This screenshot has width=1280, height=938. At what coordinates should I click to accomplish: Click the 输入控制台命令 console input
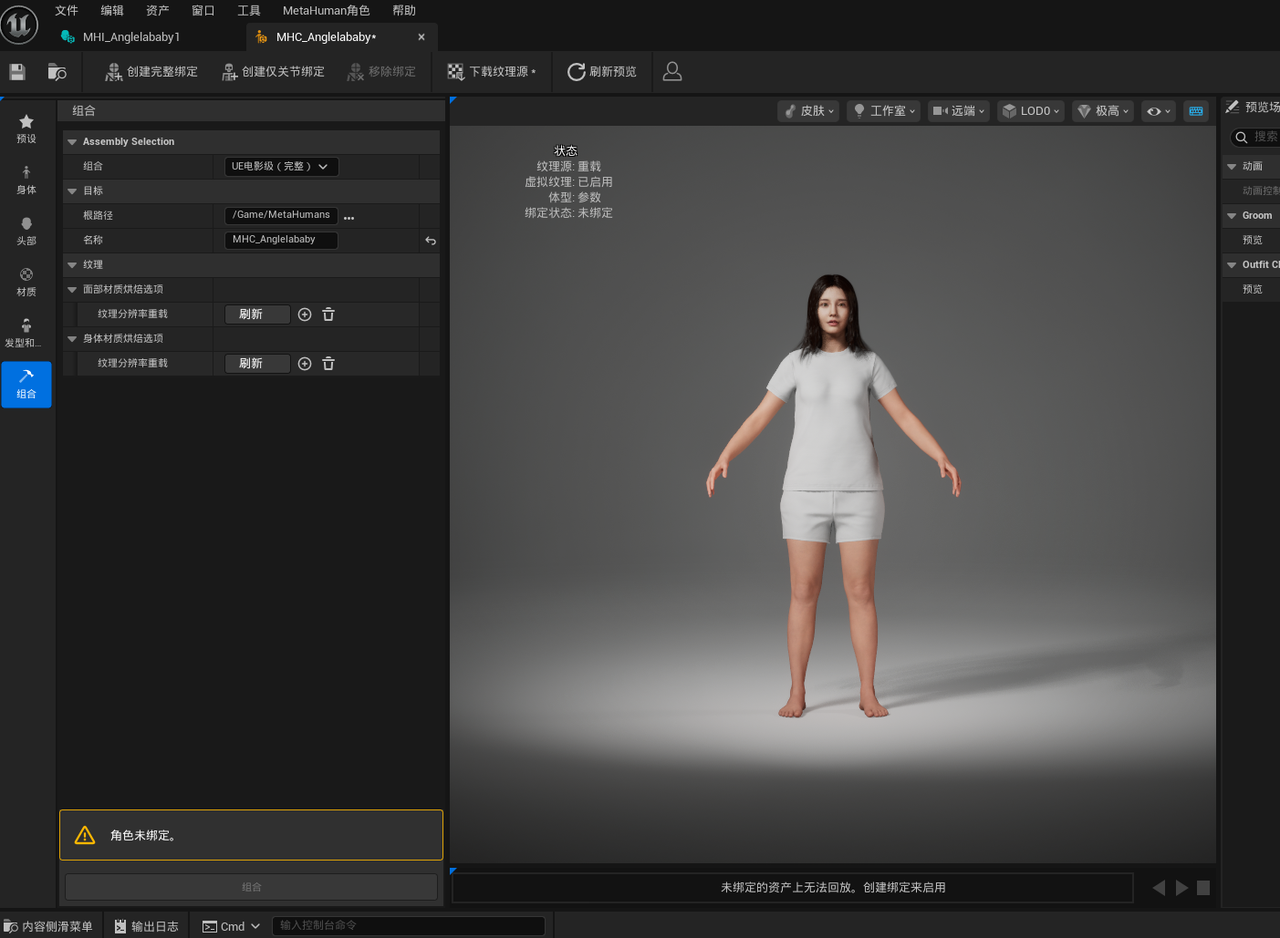408,926
